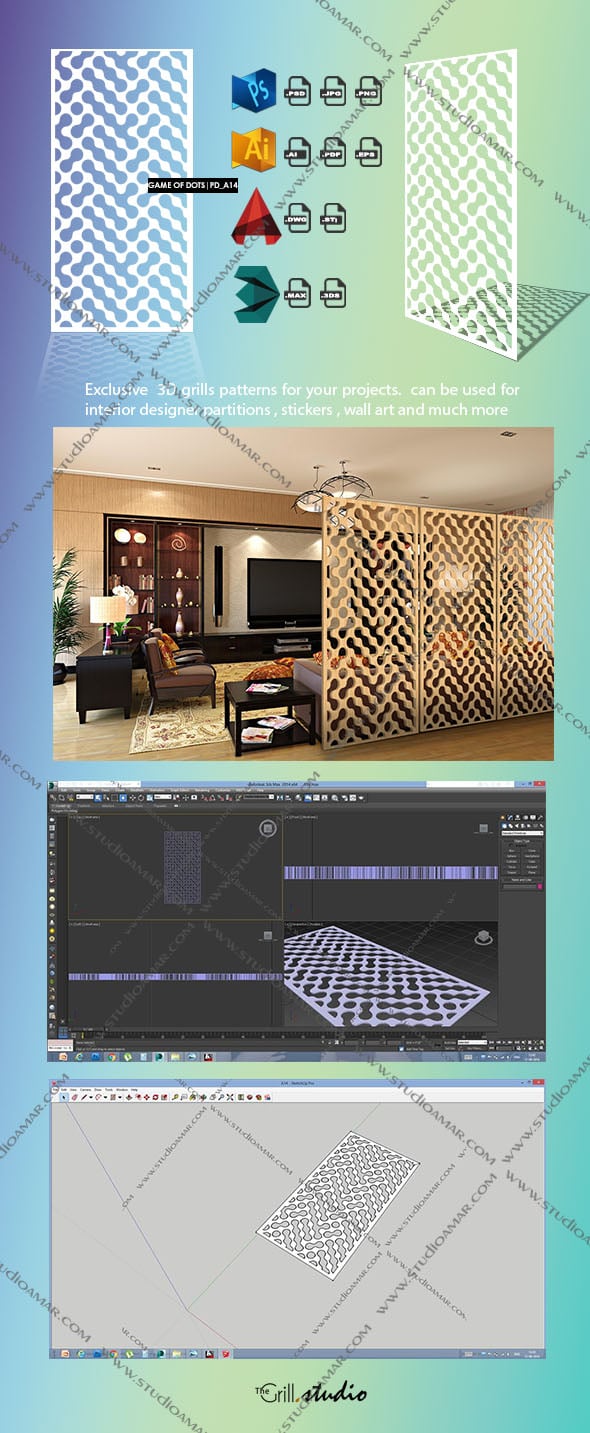The image size is (590, 1433).
Task: Click the .EPS file format icon
Action: click(x=369, y=153)
